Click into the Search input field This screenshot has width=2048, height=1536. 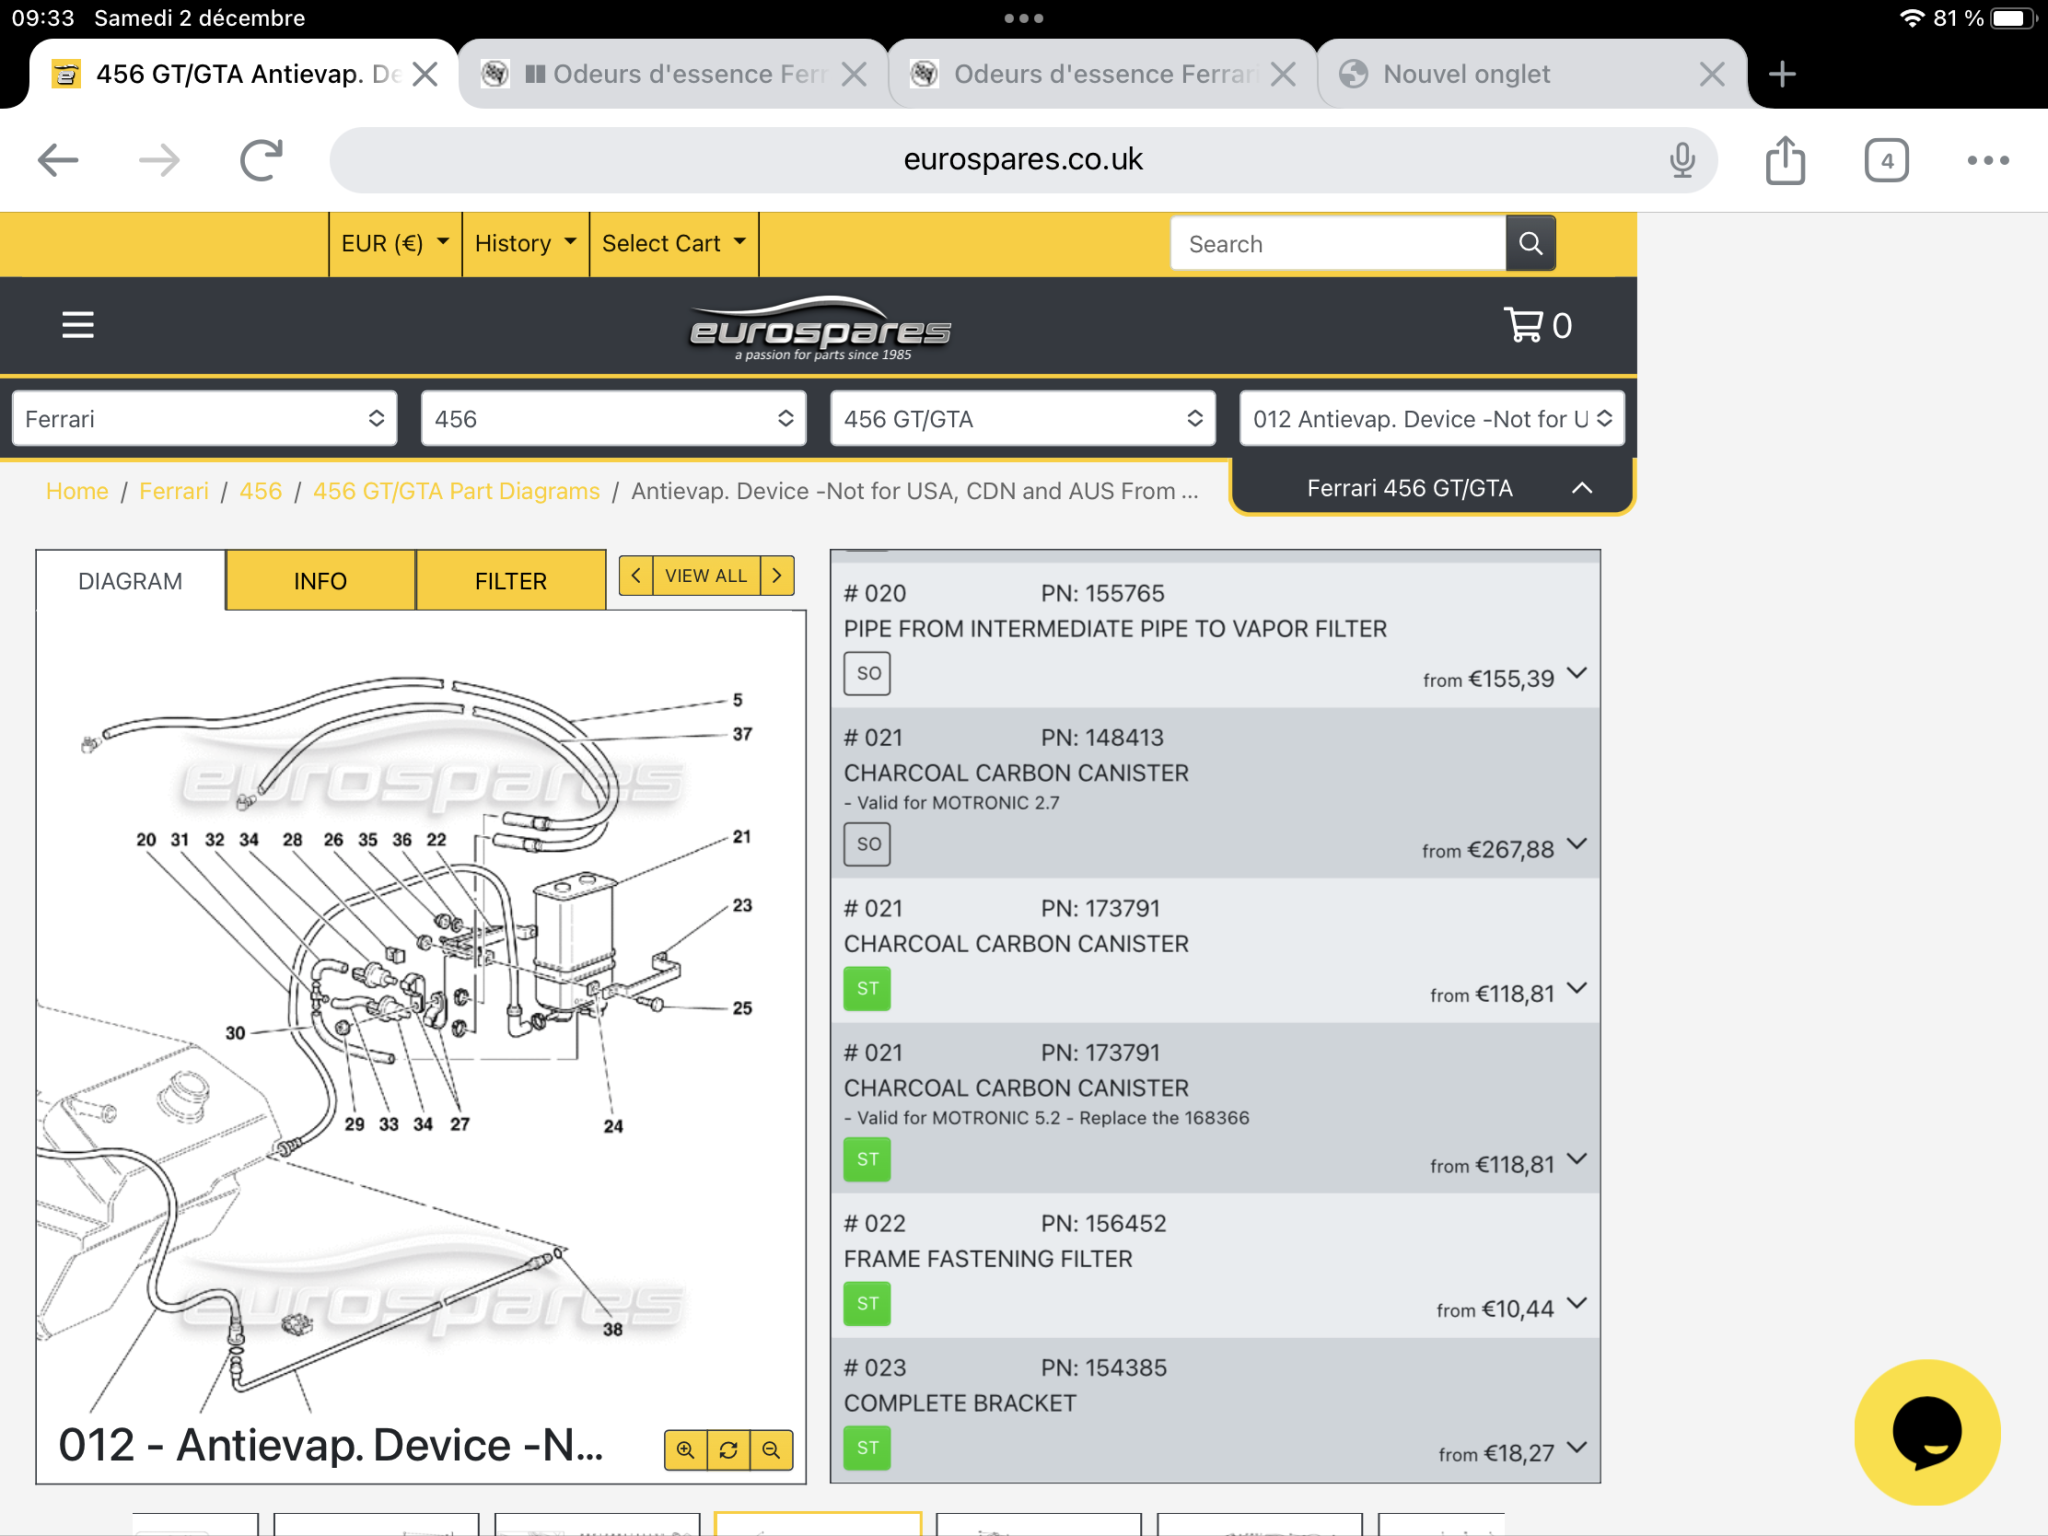(x=1337, y=243)
